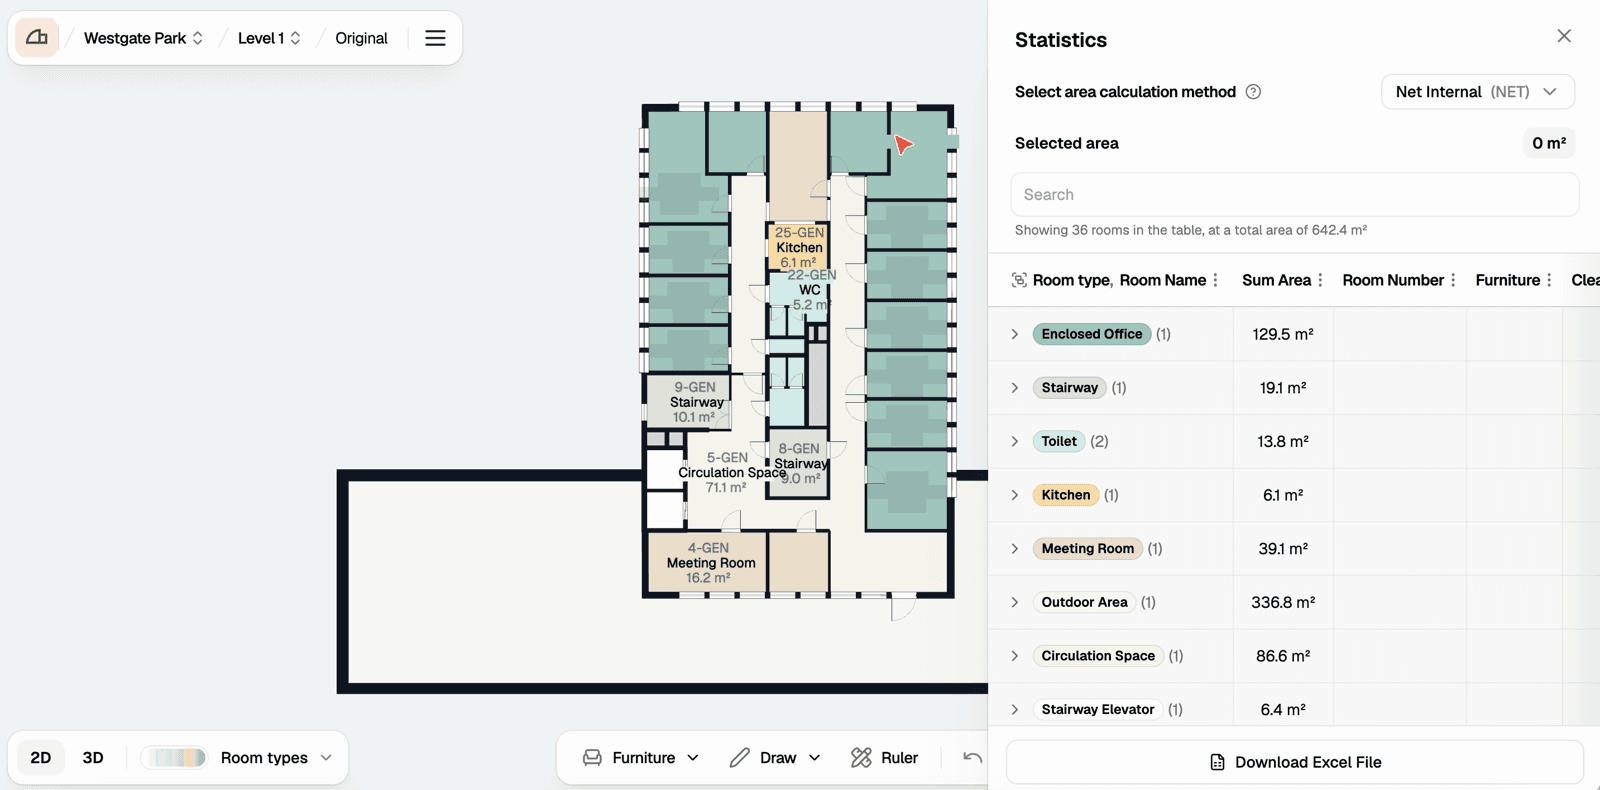The image size is (1600, 790).
Task: Switch to 3D view
Action: point(93,758)
